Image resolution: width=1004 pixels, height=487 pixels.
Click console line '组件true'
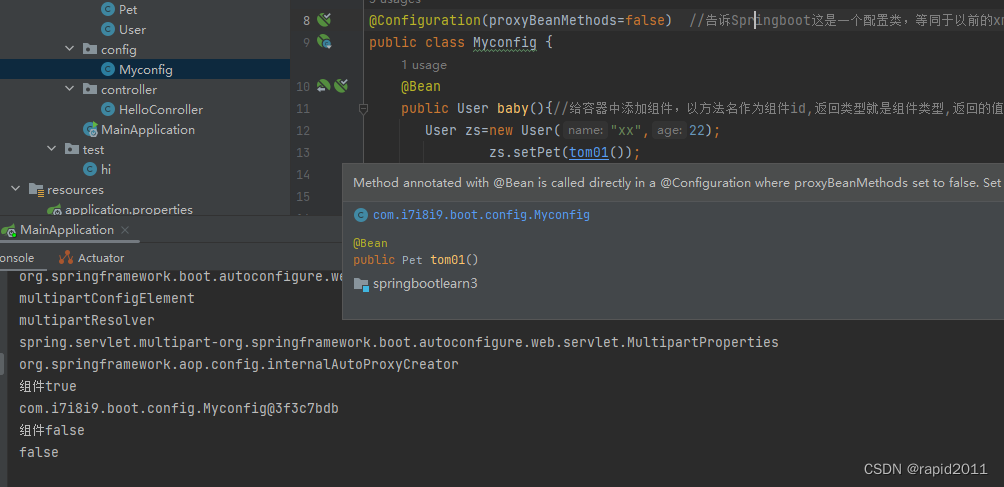[47, 386]
